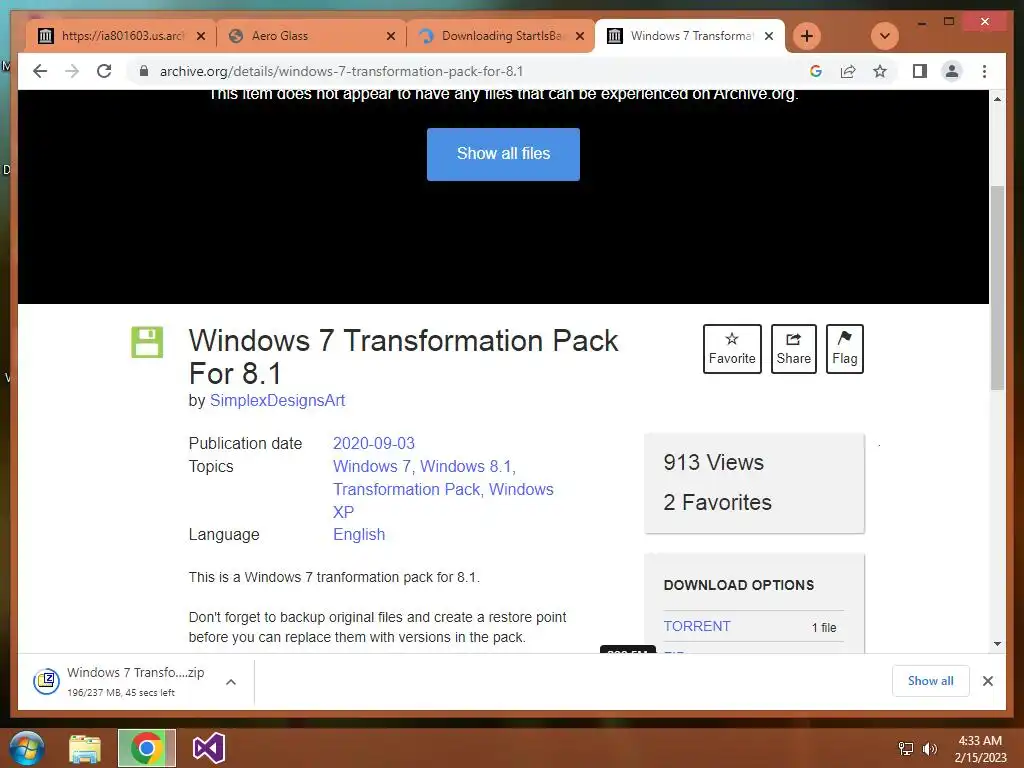Image resolution: width=1024 pixels, height=768 pixels.
Task: Click the browser forward arrow
Action: [x=72, y=71]
